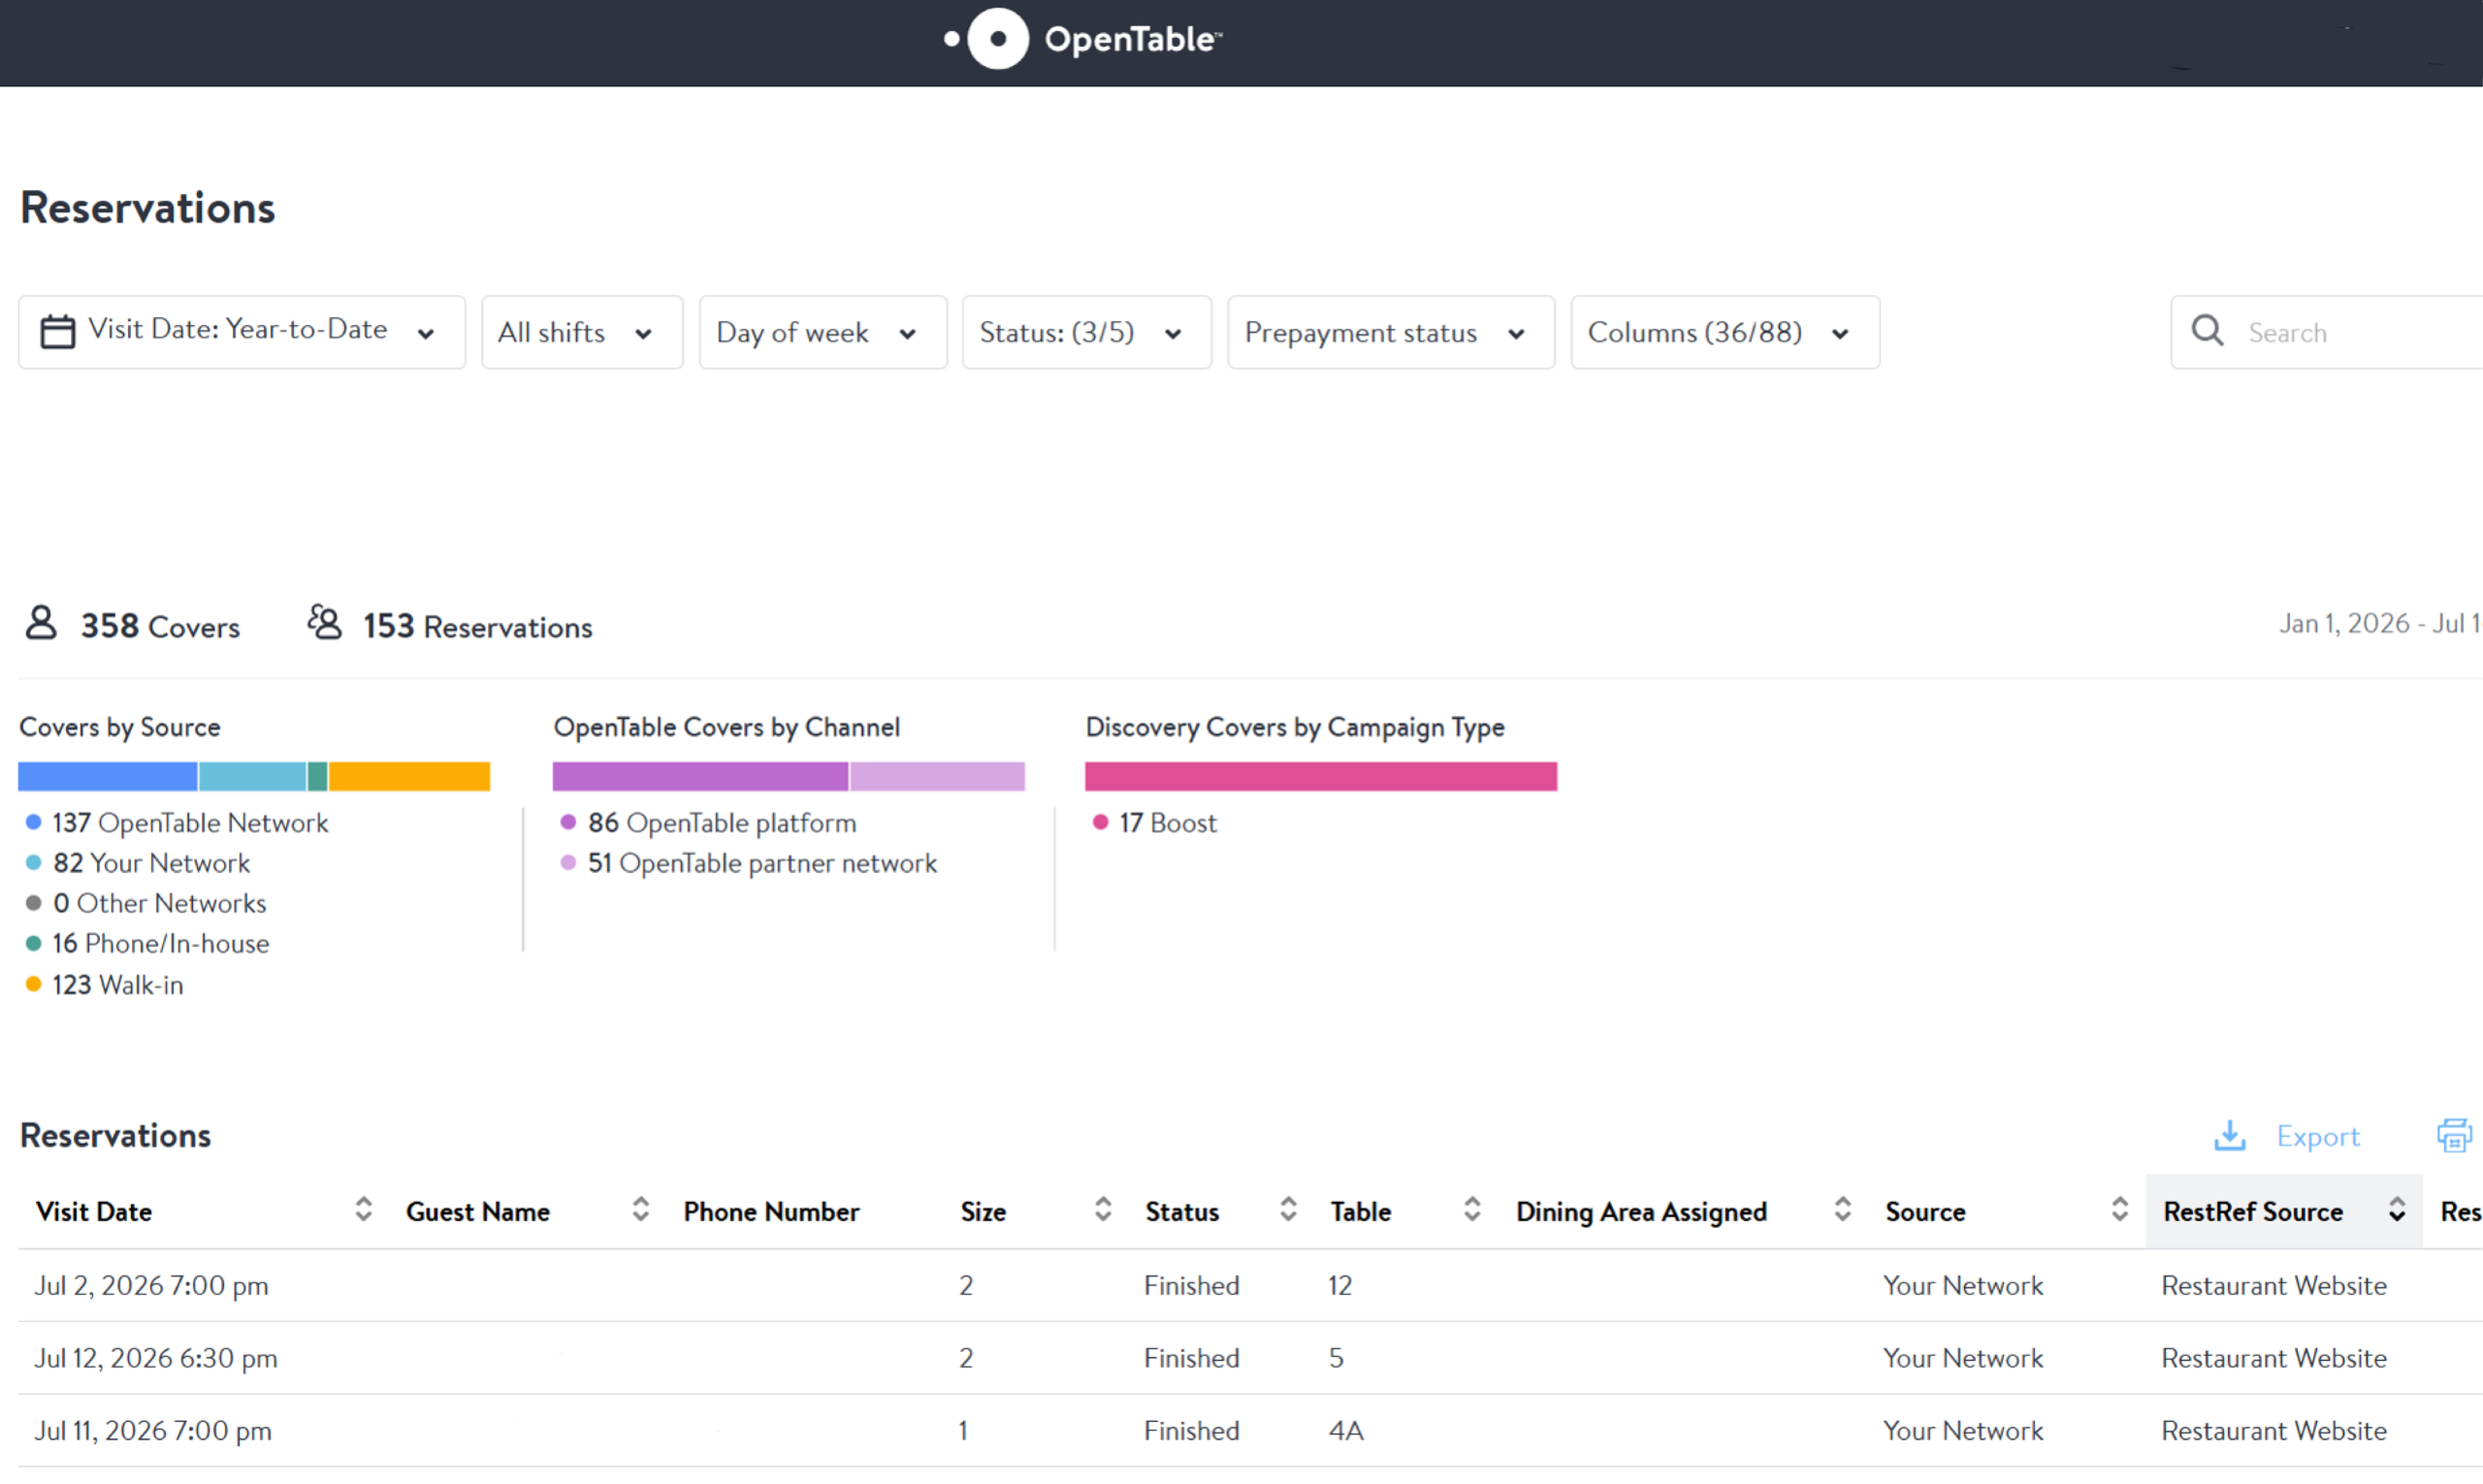2483x1484 pixels.
Task: Click the Export link
Action: (x=2317, y=1137)
